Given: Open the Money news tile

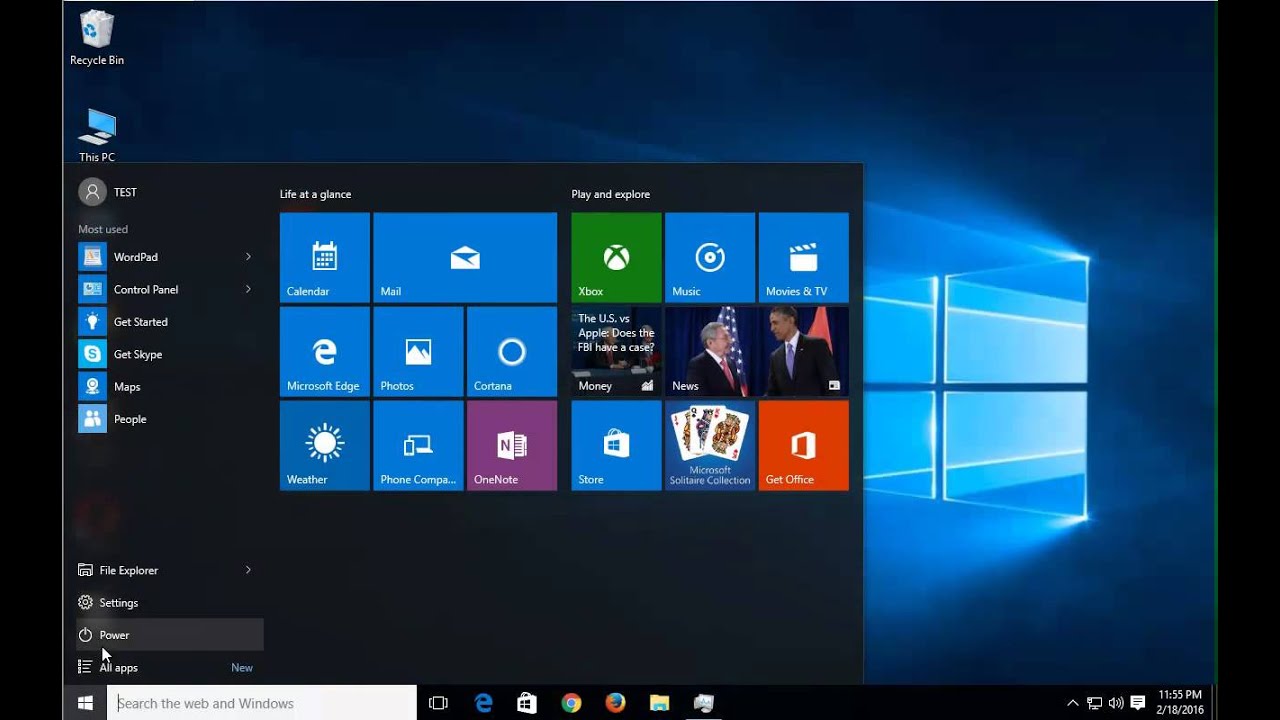Looking at the screenshot, I should 616,351.
